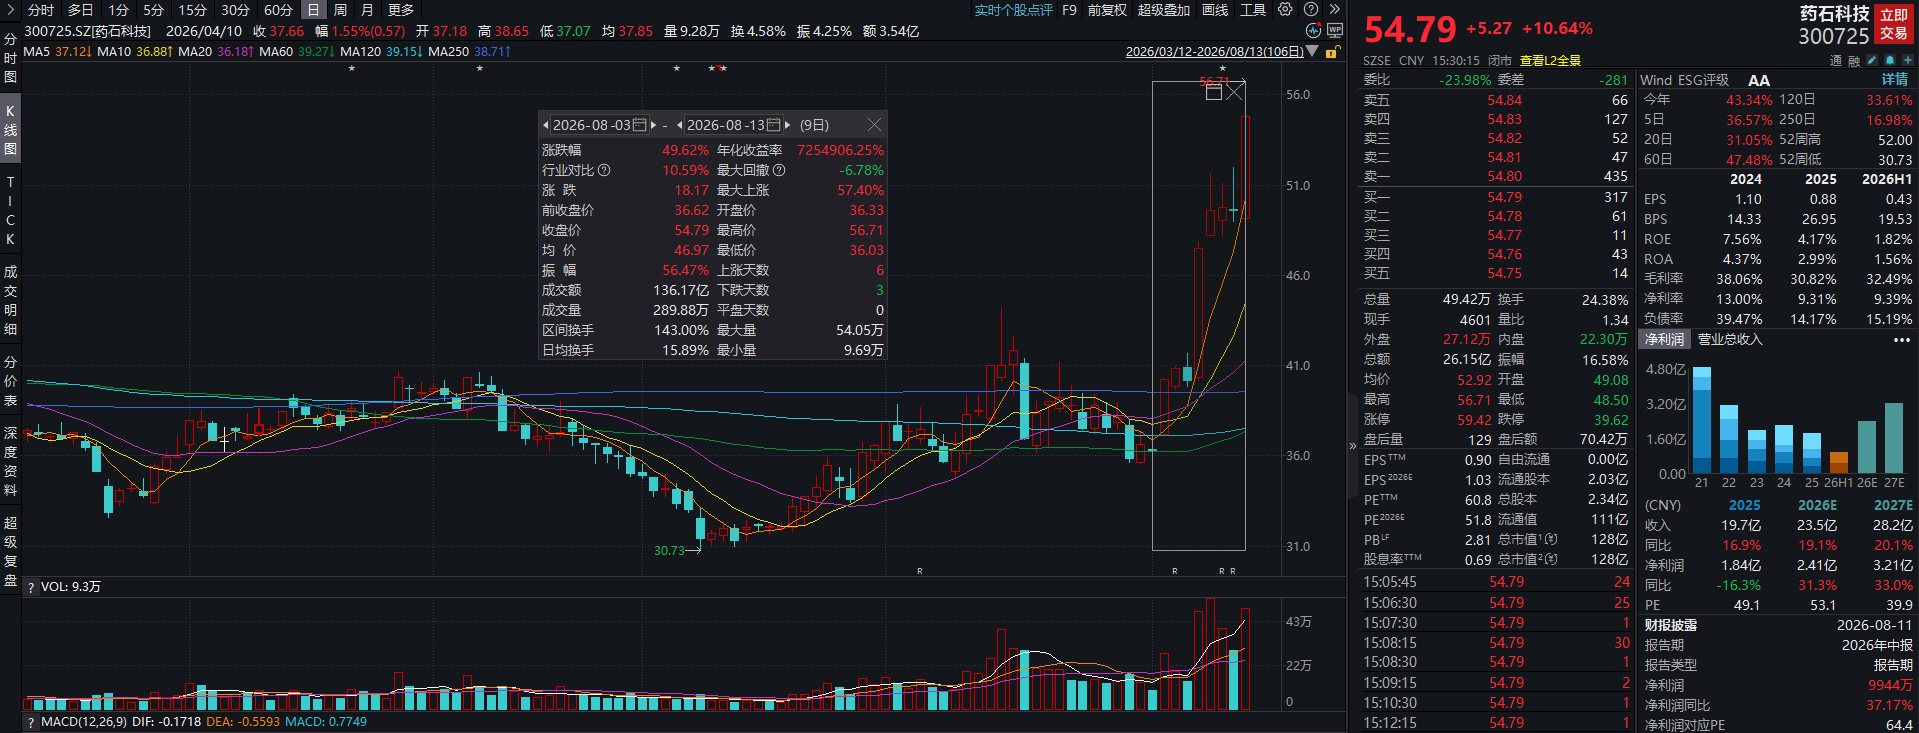Switch to 营业总收入 tab
The width and height of the screenshot is (1919, 733).
click(x=1730, y=340)
